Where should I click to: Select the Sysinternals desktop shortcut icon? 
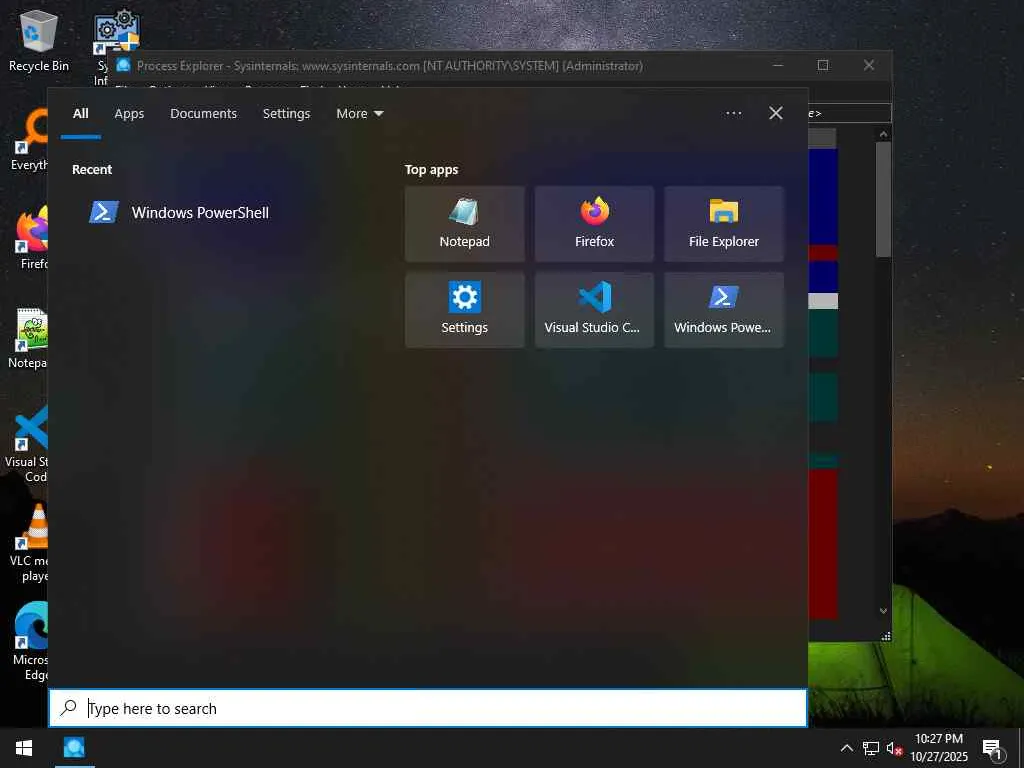116,30
